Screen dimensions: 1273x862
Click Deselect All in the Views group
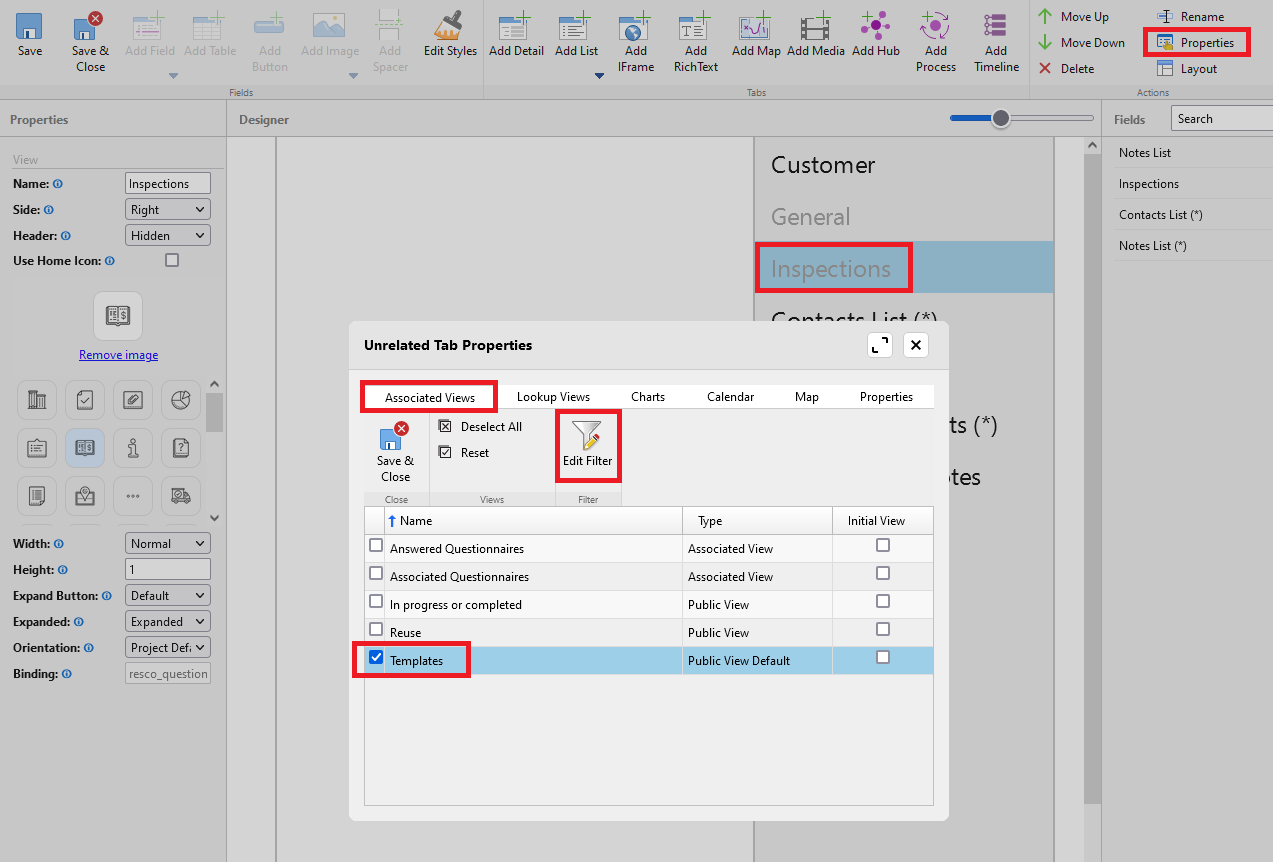[x=481, y=427]
